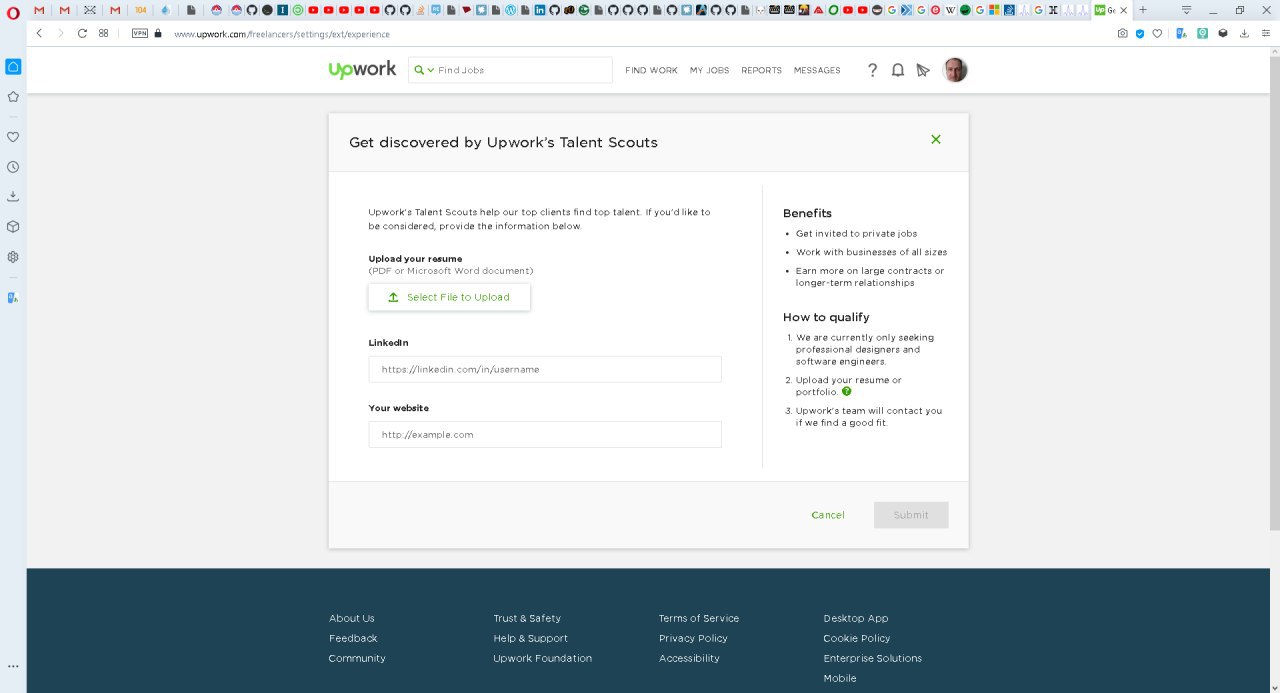Click the Your website field
Screen dimensions: 1280x693
click(545, 434)
